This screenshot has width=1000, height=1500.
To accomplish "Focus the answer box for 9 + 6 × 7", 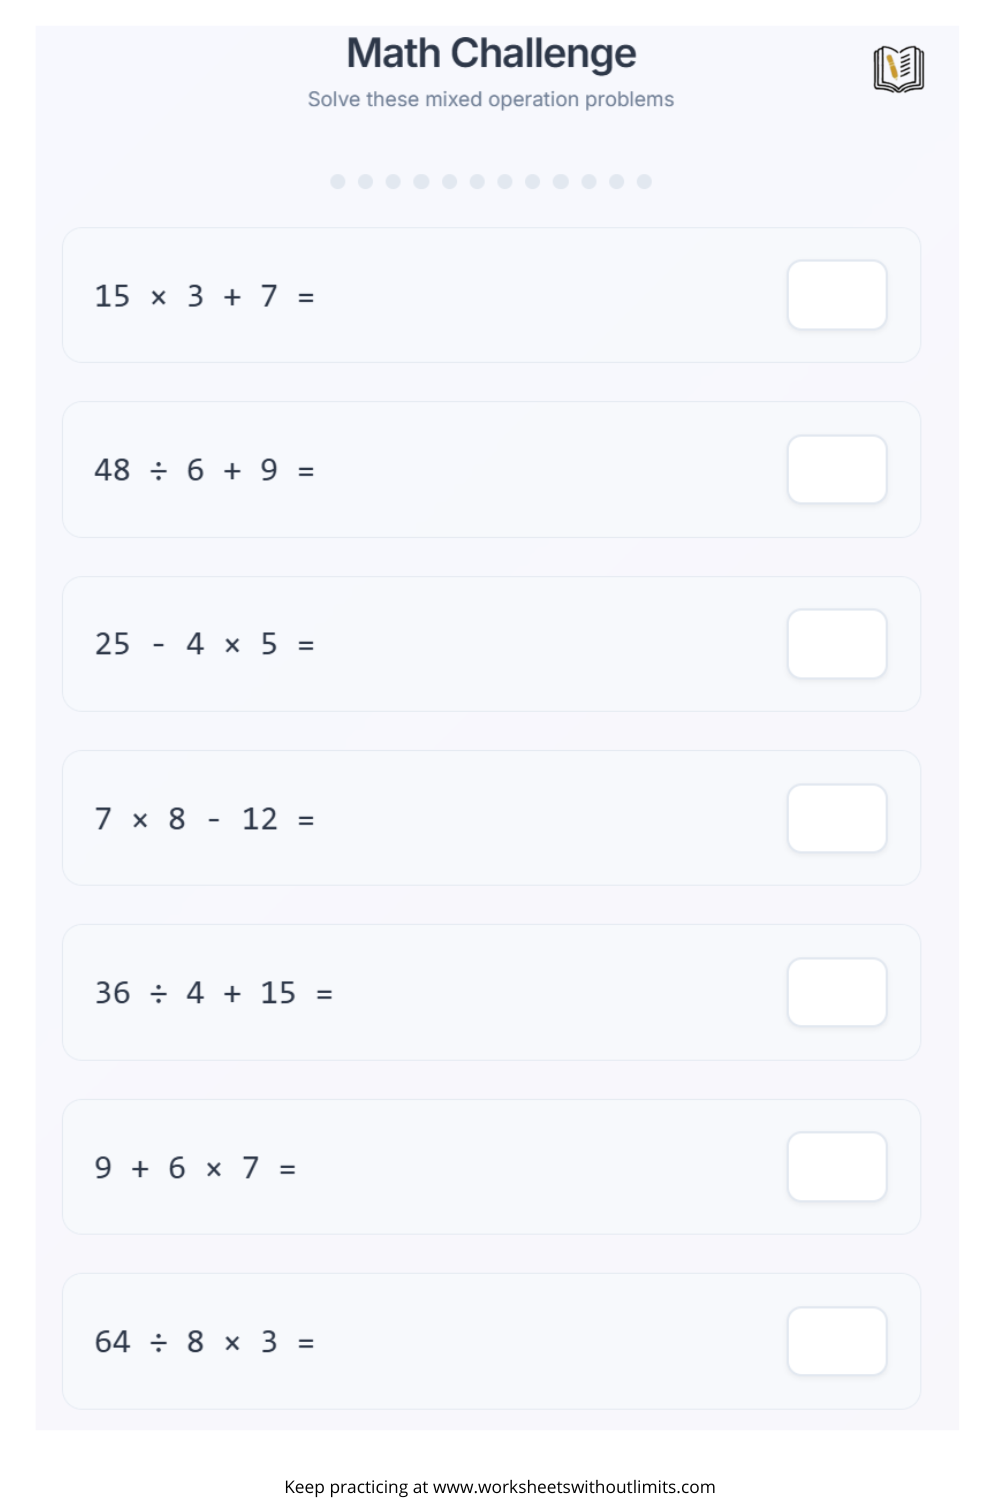I will (x=837, y=1167).
